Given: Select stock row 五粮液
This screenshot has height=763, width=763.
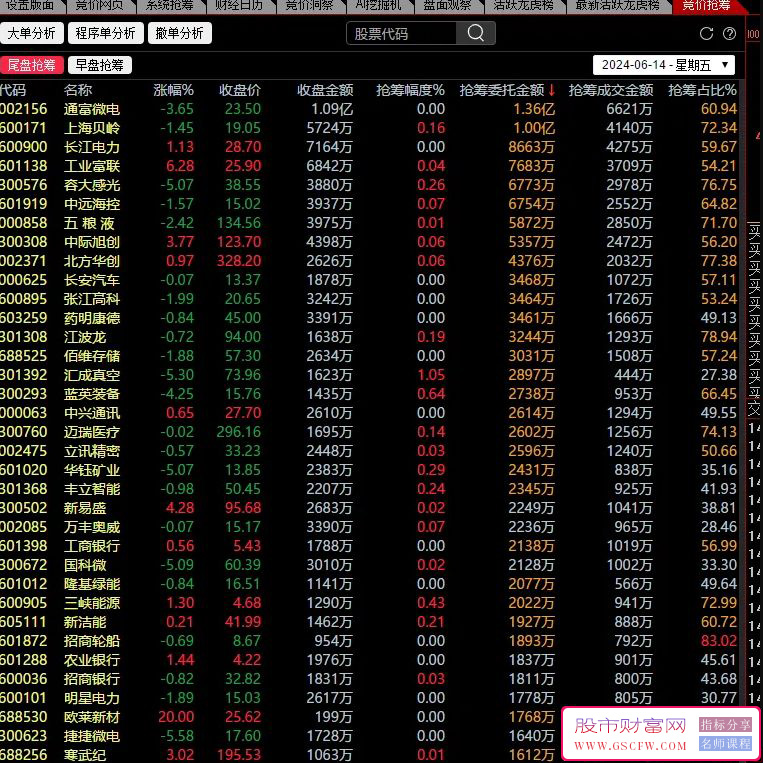Looking at the screenshot, I should point(368,223).
